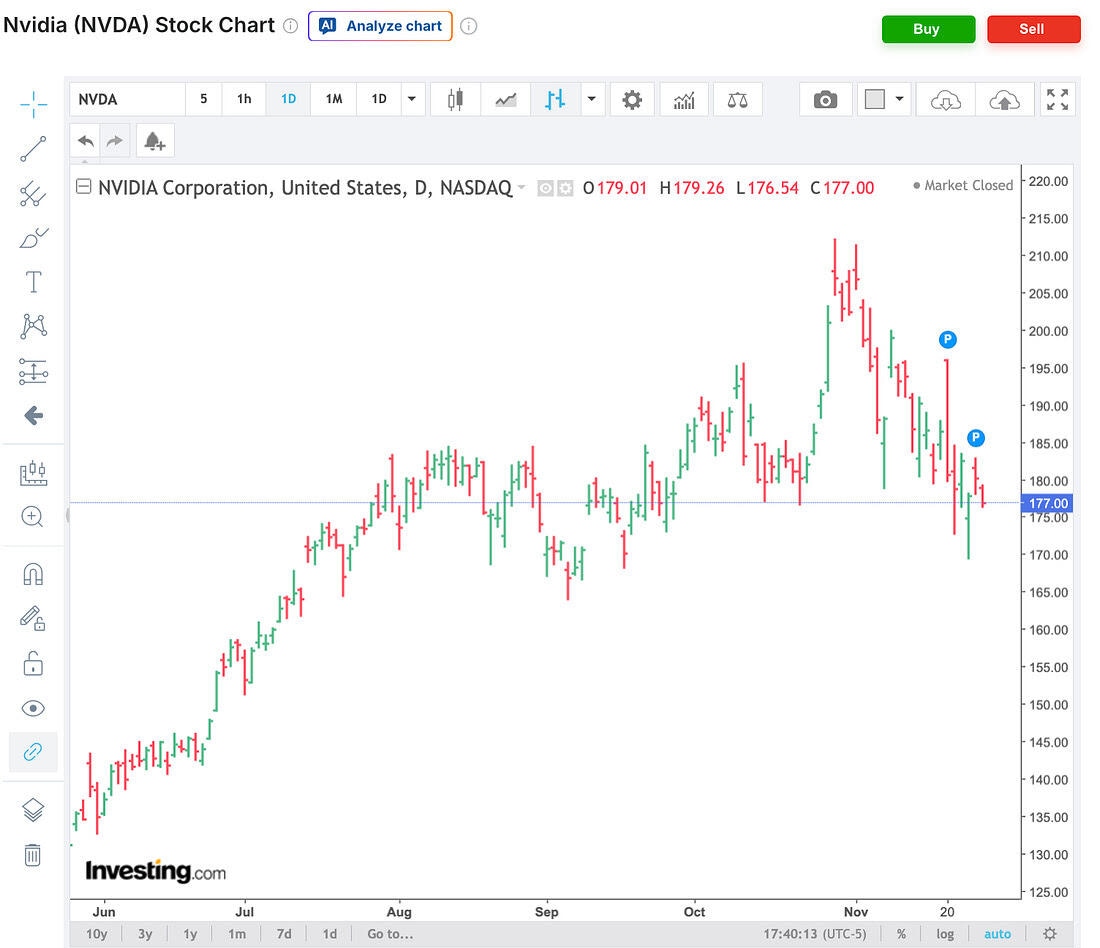This screenshot has height=948, width=1100.
Task: Click the back arrow icon in sidebar
Action: (x=33, y=415)
